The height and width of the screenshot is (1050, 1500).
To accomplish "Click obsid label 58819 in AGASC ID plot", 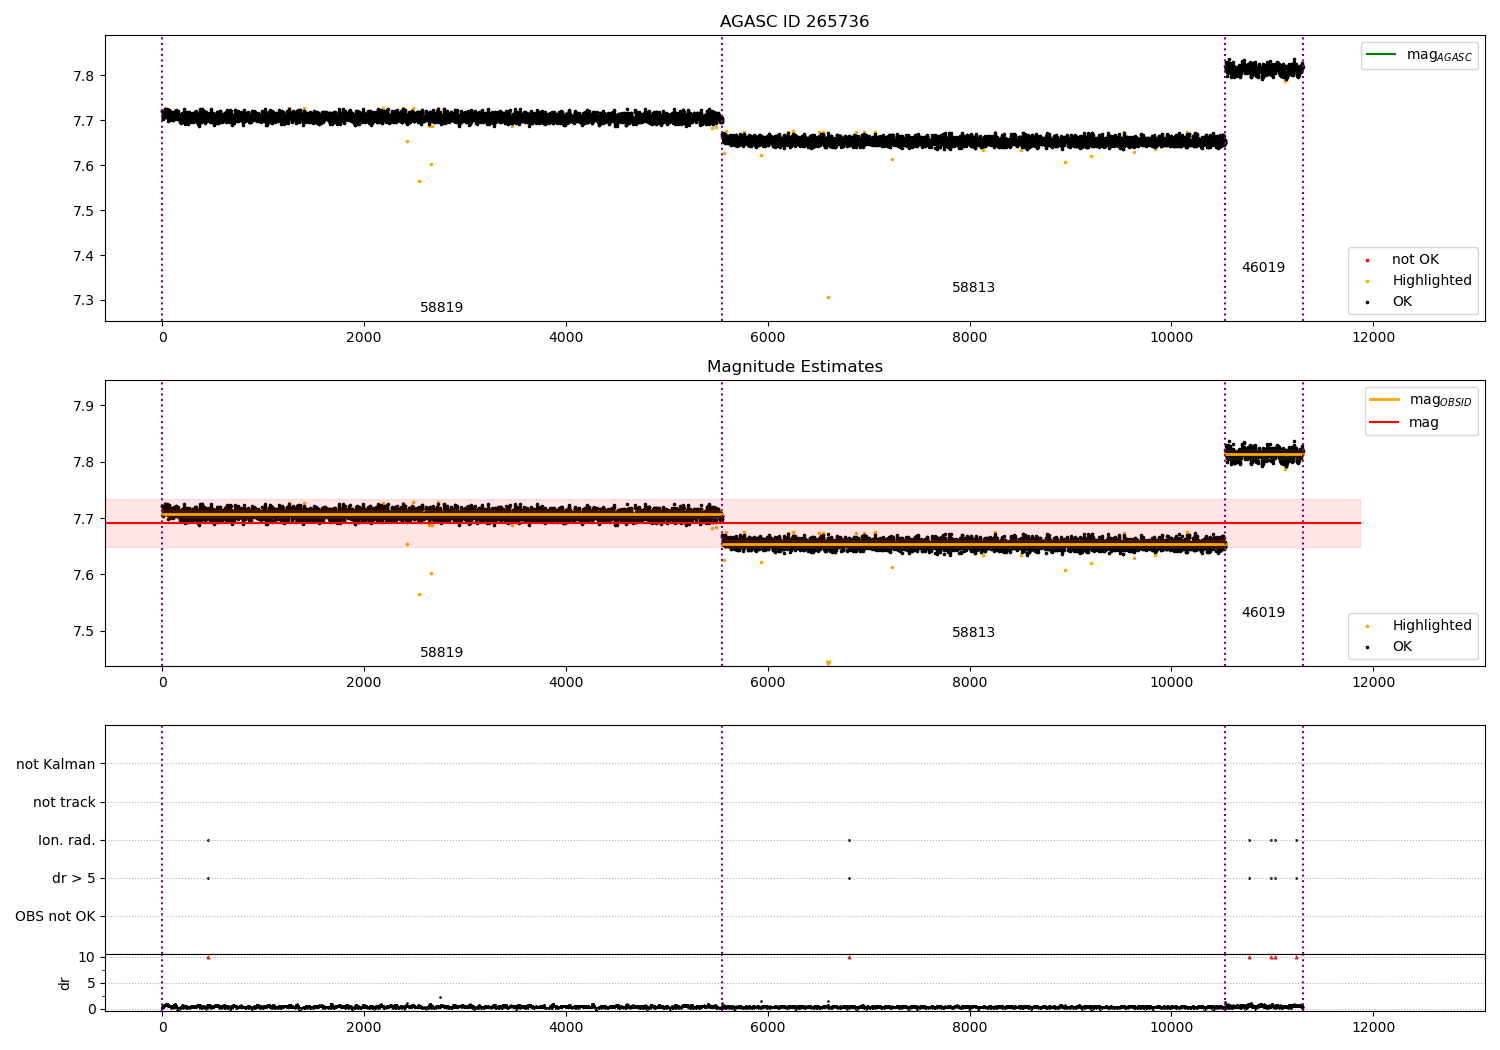I will click(x=441, y=308).
